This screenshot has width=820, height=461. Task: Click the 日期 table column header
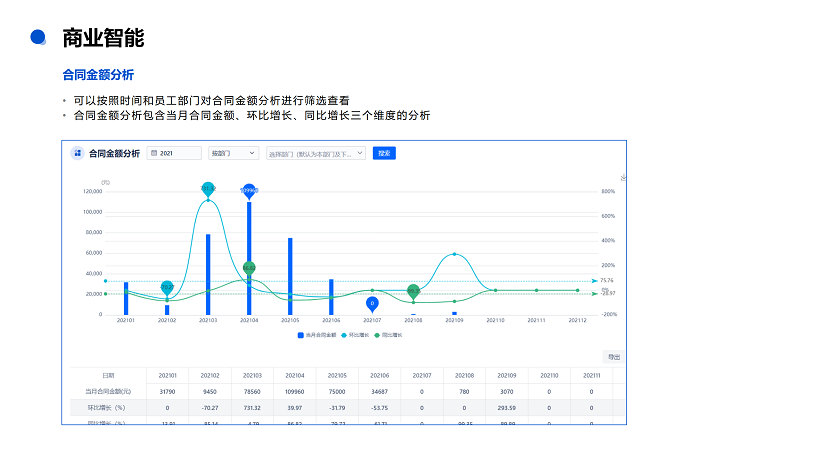[x=108, y=375]
